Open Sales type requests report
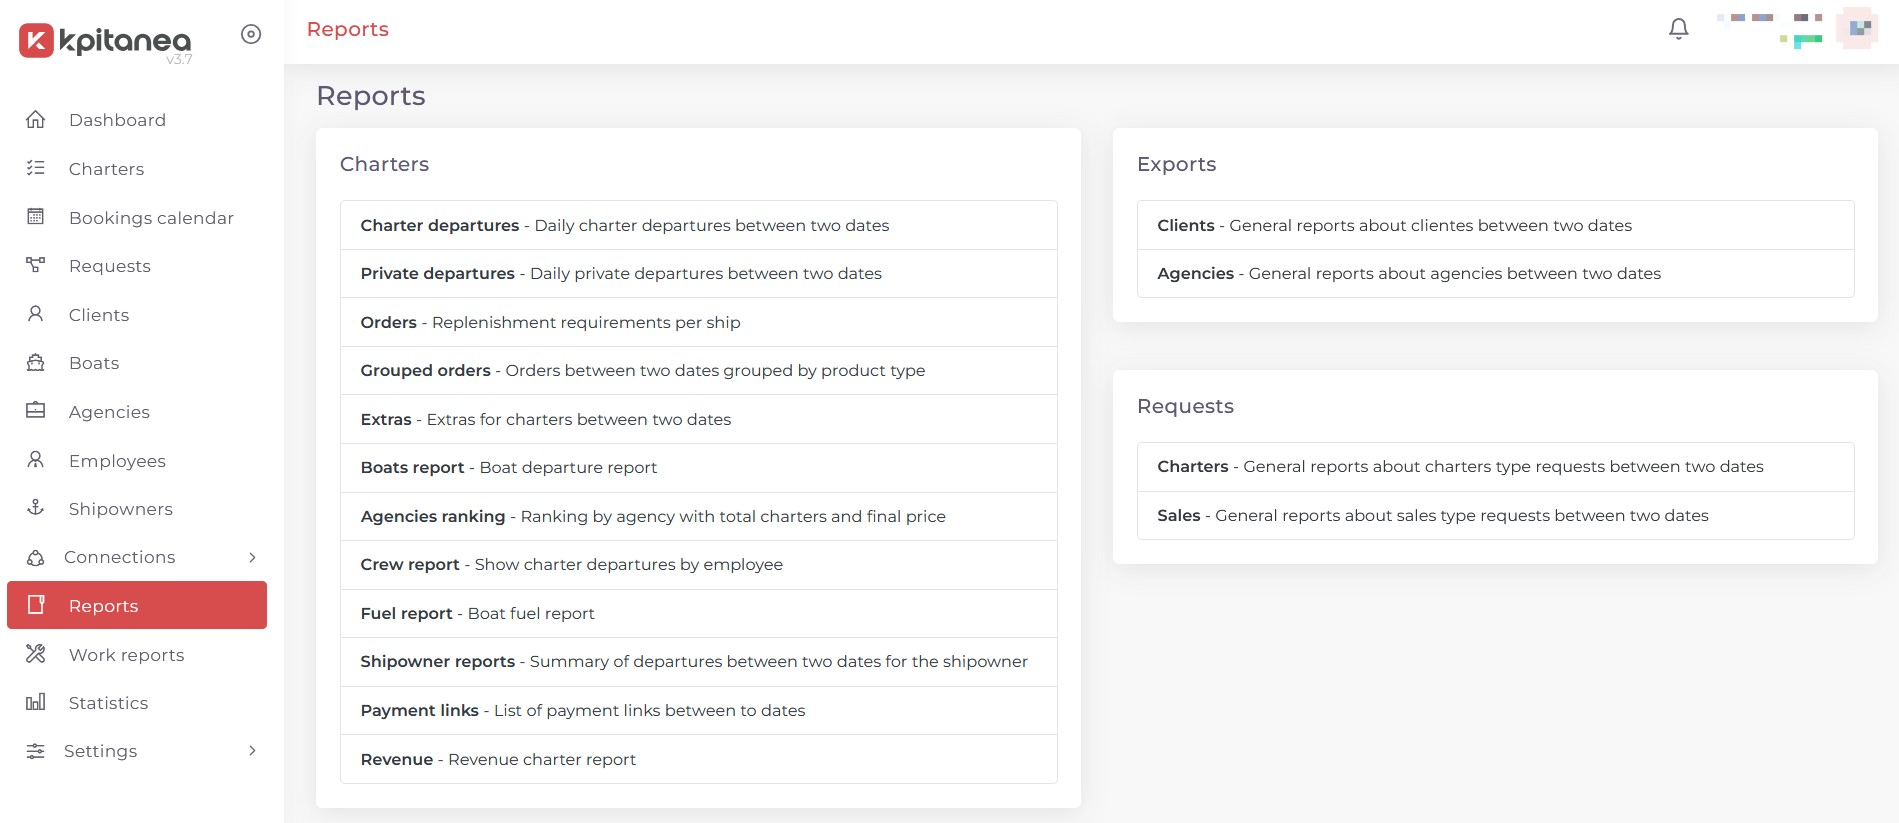Screen dimensions: 1899x823 (1496, 515)
